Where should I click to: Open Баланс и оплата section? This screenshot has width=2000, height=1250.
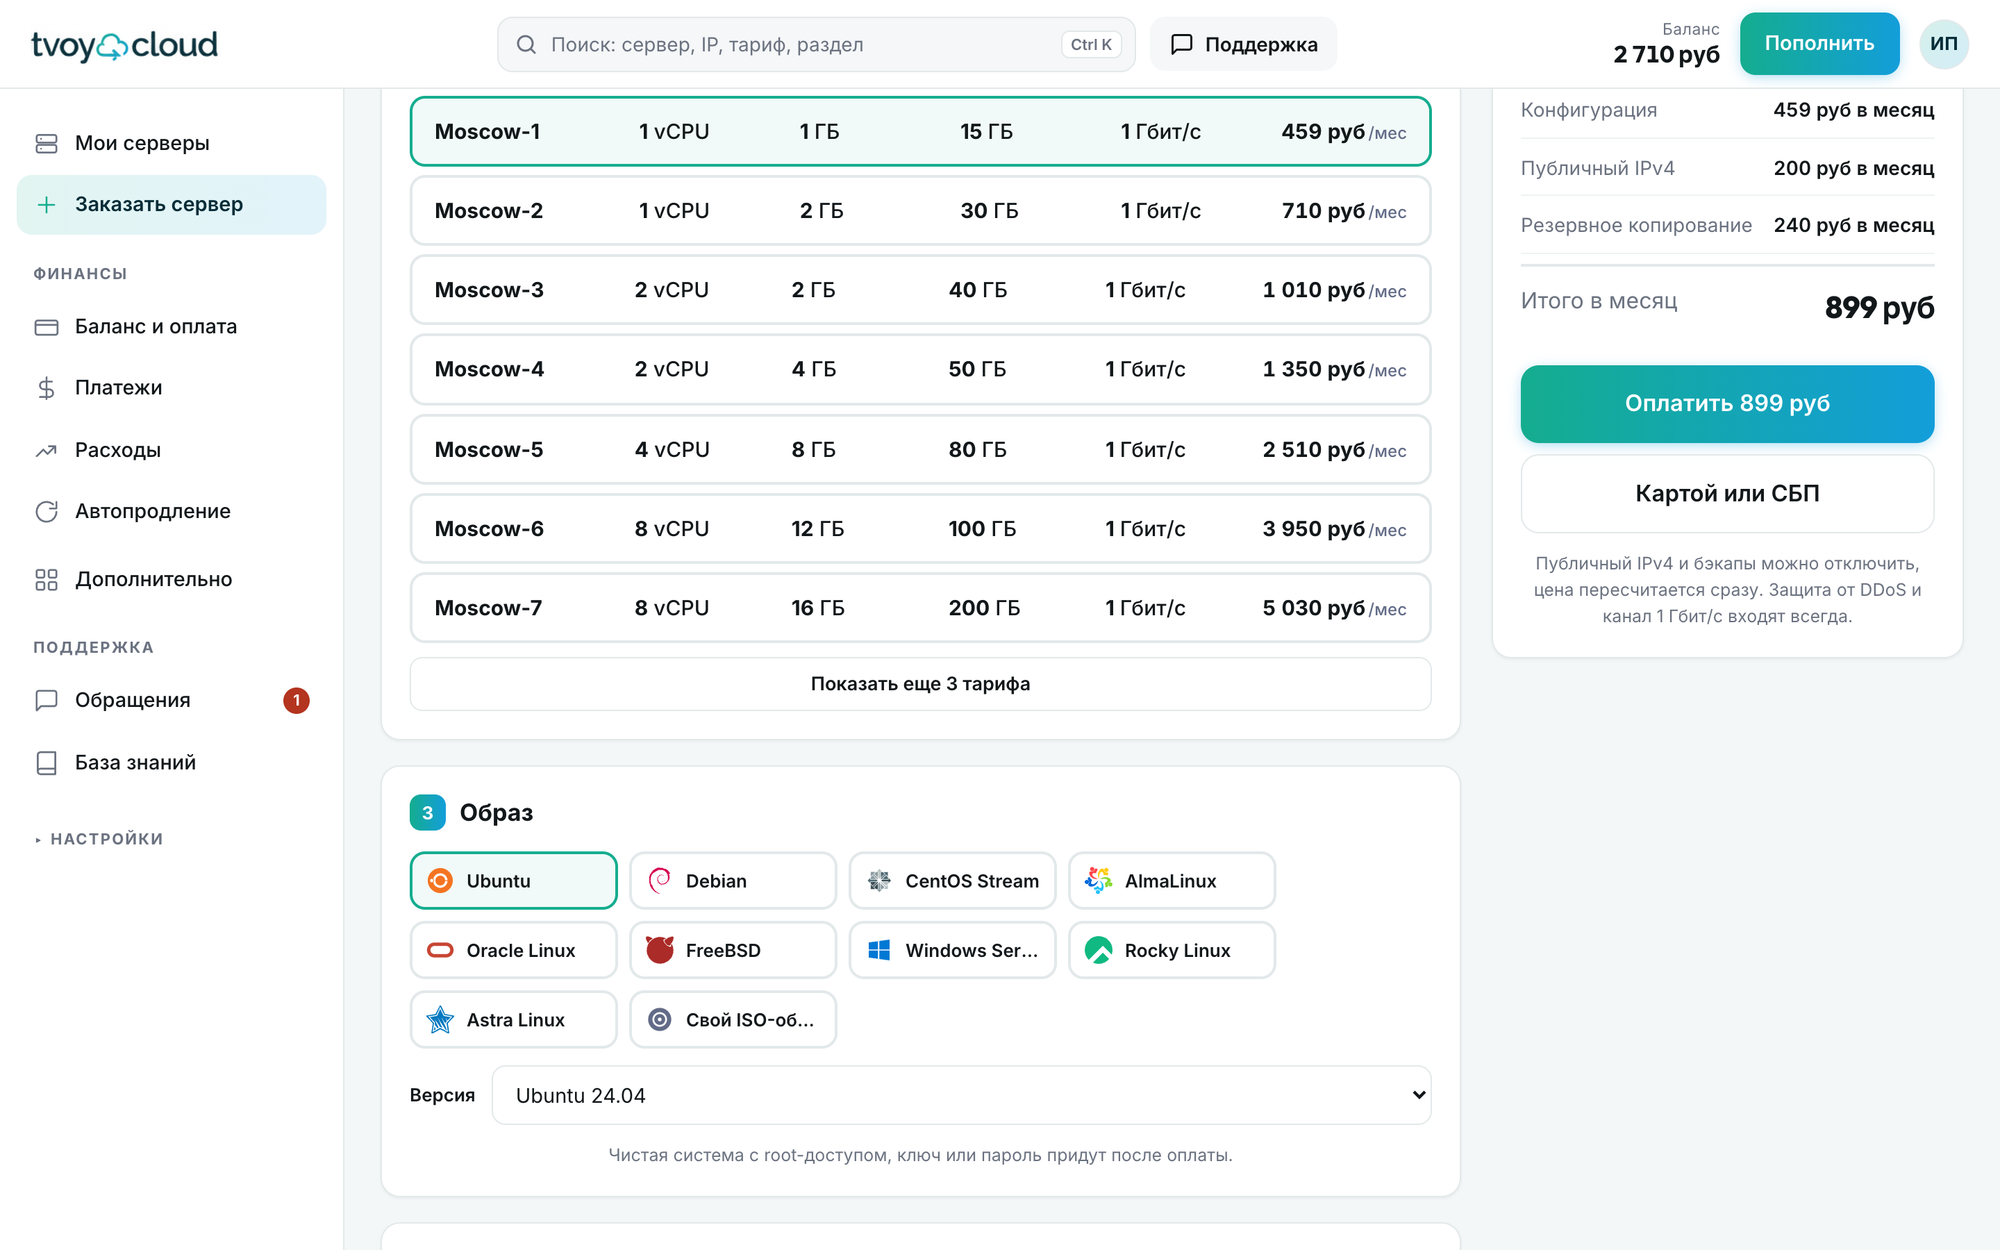(171, 327)
